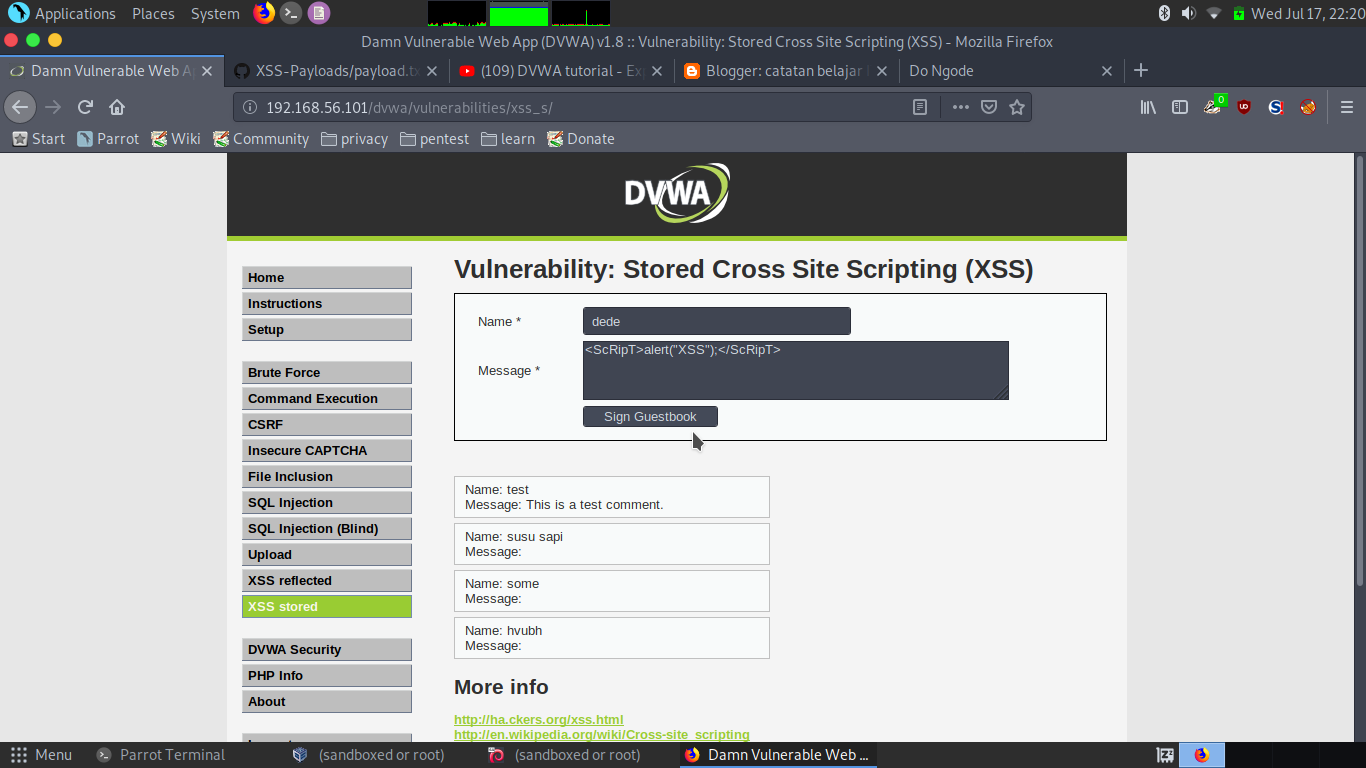Viewport: 1366px width, 768px height.
Task: Open the volume control tray icon
Action: coord(1188,13)
